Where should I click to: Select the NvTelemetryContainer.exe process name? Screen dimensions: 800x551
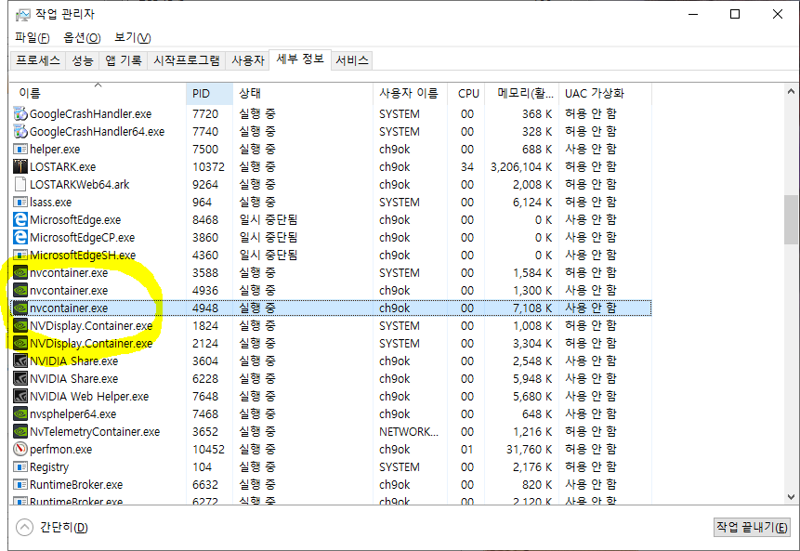95,432
